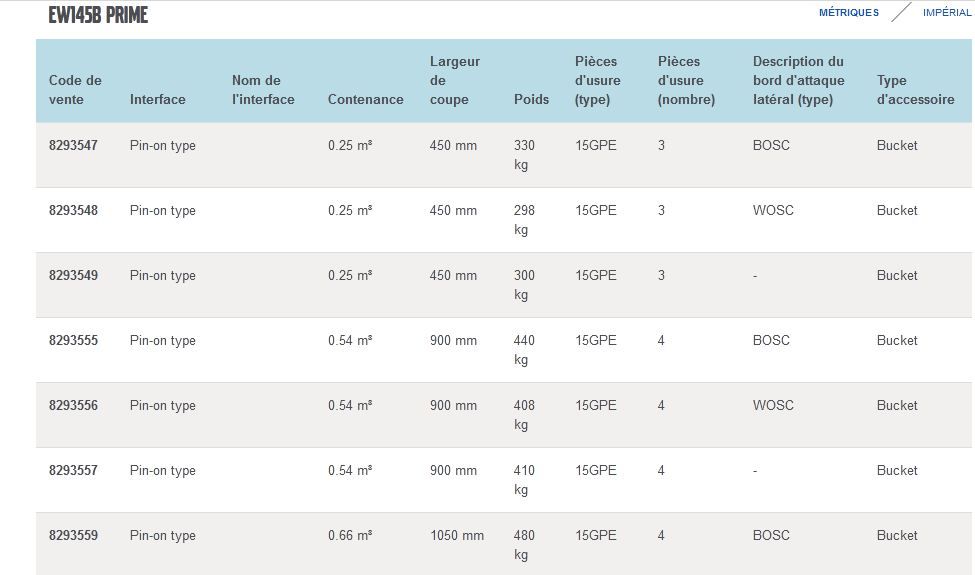The height and width of the screenshot is (575, 975).
Task: Click the 'Pièces d'usure (nombre)' column header
Action: pyautogui.click(x=686, y=80)
